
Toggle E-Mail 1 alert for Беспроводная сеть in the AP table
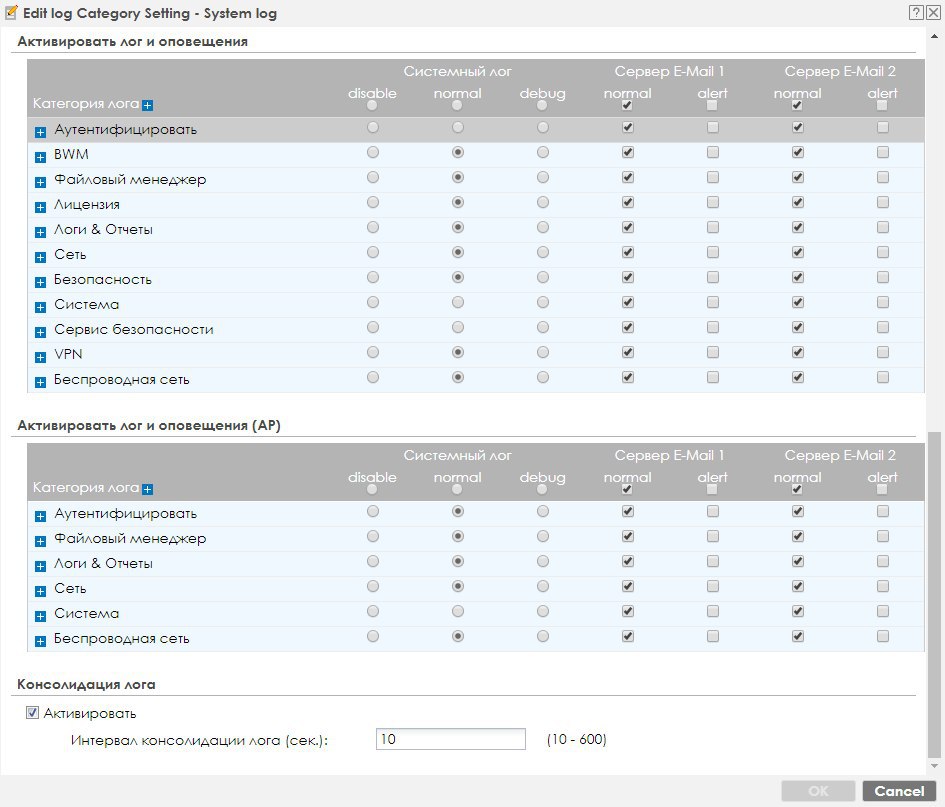pos(713,636)
